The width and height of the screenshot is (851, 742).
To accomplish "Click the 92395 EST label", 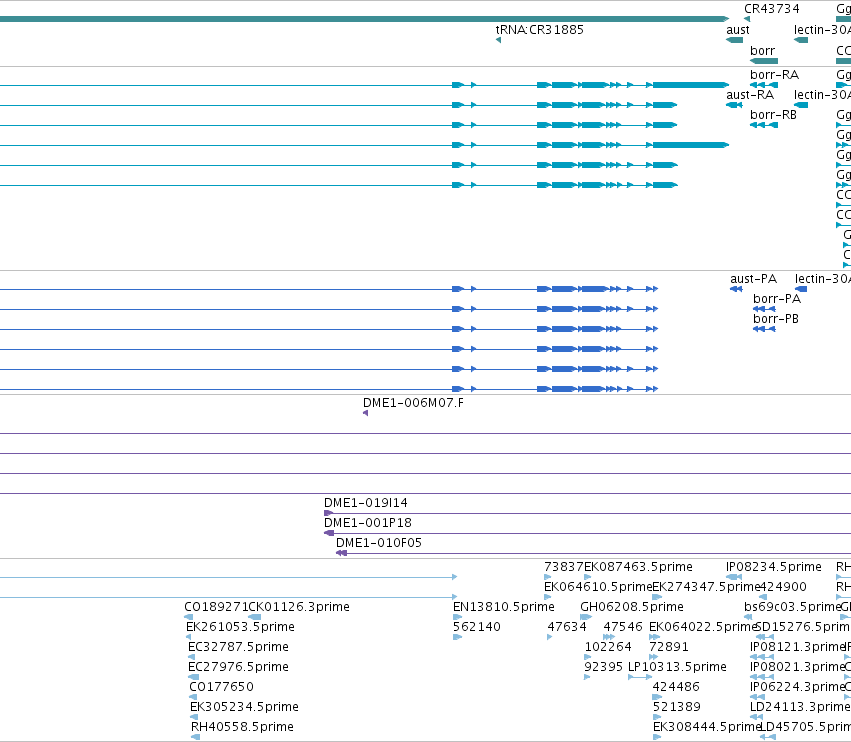I will tap(604, 667).
